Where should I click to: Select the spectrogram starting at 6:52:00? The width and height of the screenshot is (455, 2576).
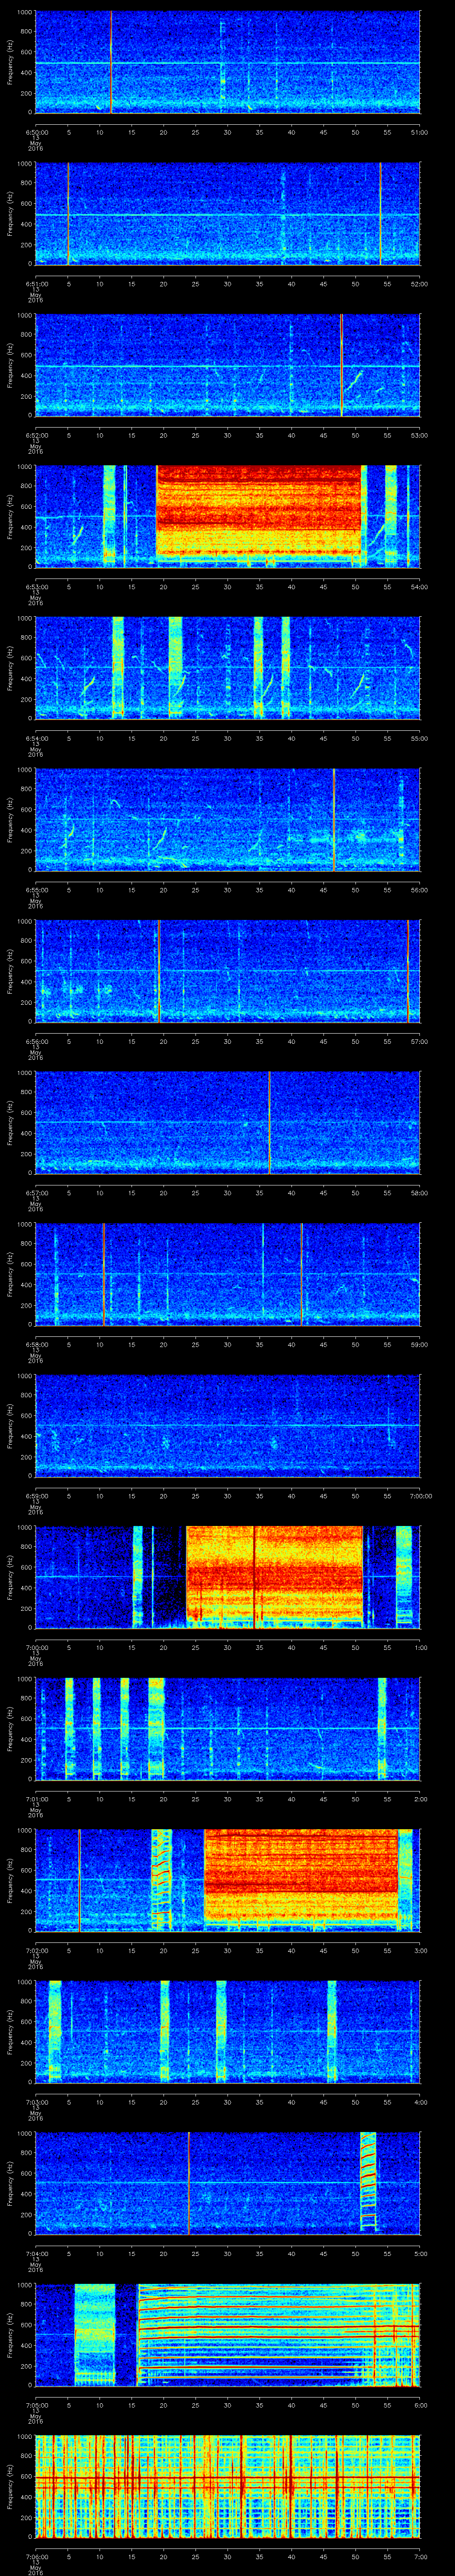click(228, 365)
